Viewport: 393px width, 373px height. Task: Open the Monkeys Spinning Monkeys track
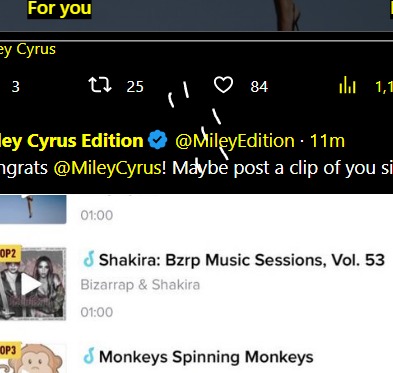(206, 357)
